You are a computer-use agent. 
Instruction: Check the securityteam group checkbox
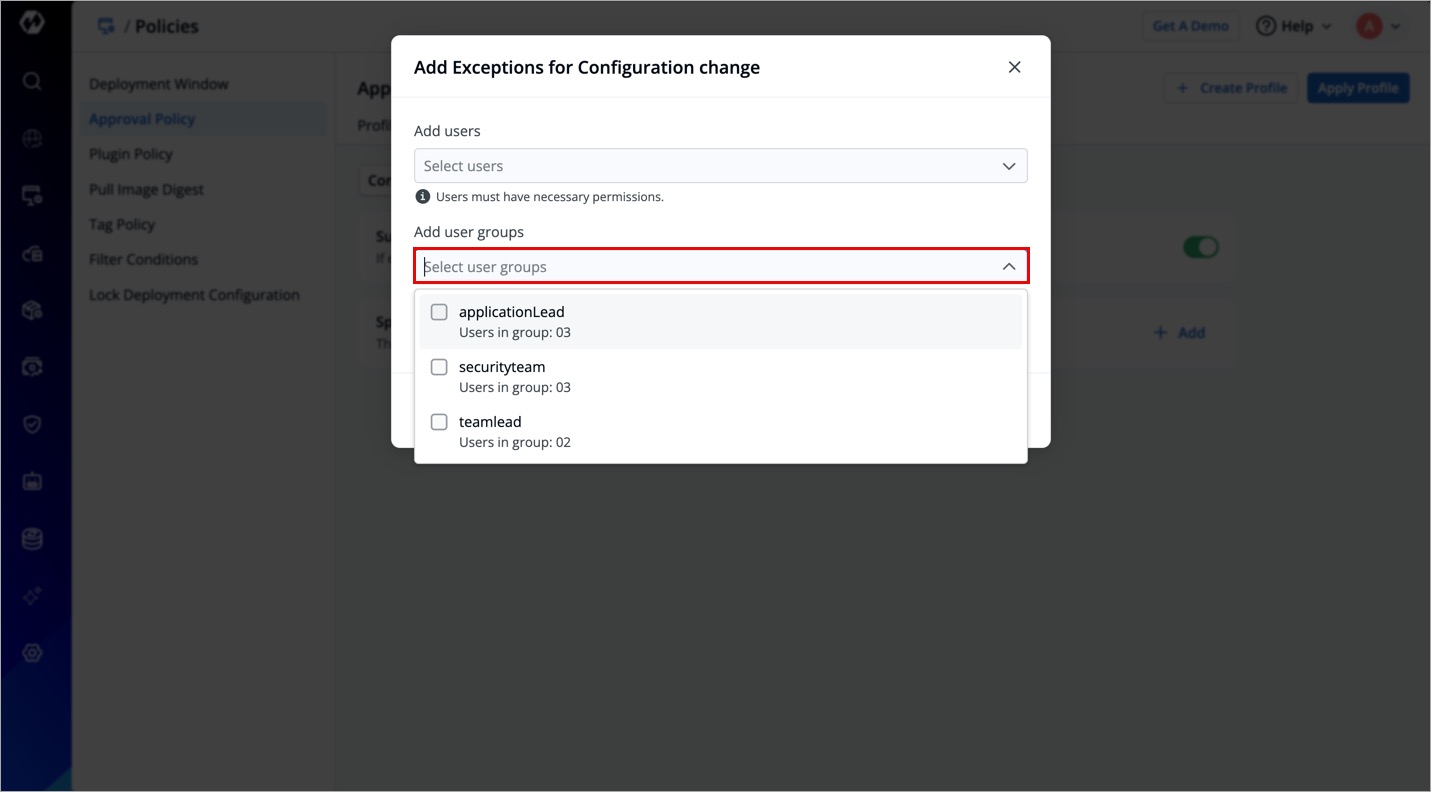(x=439, y=367)
